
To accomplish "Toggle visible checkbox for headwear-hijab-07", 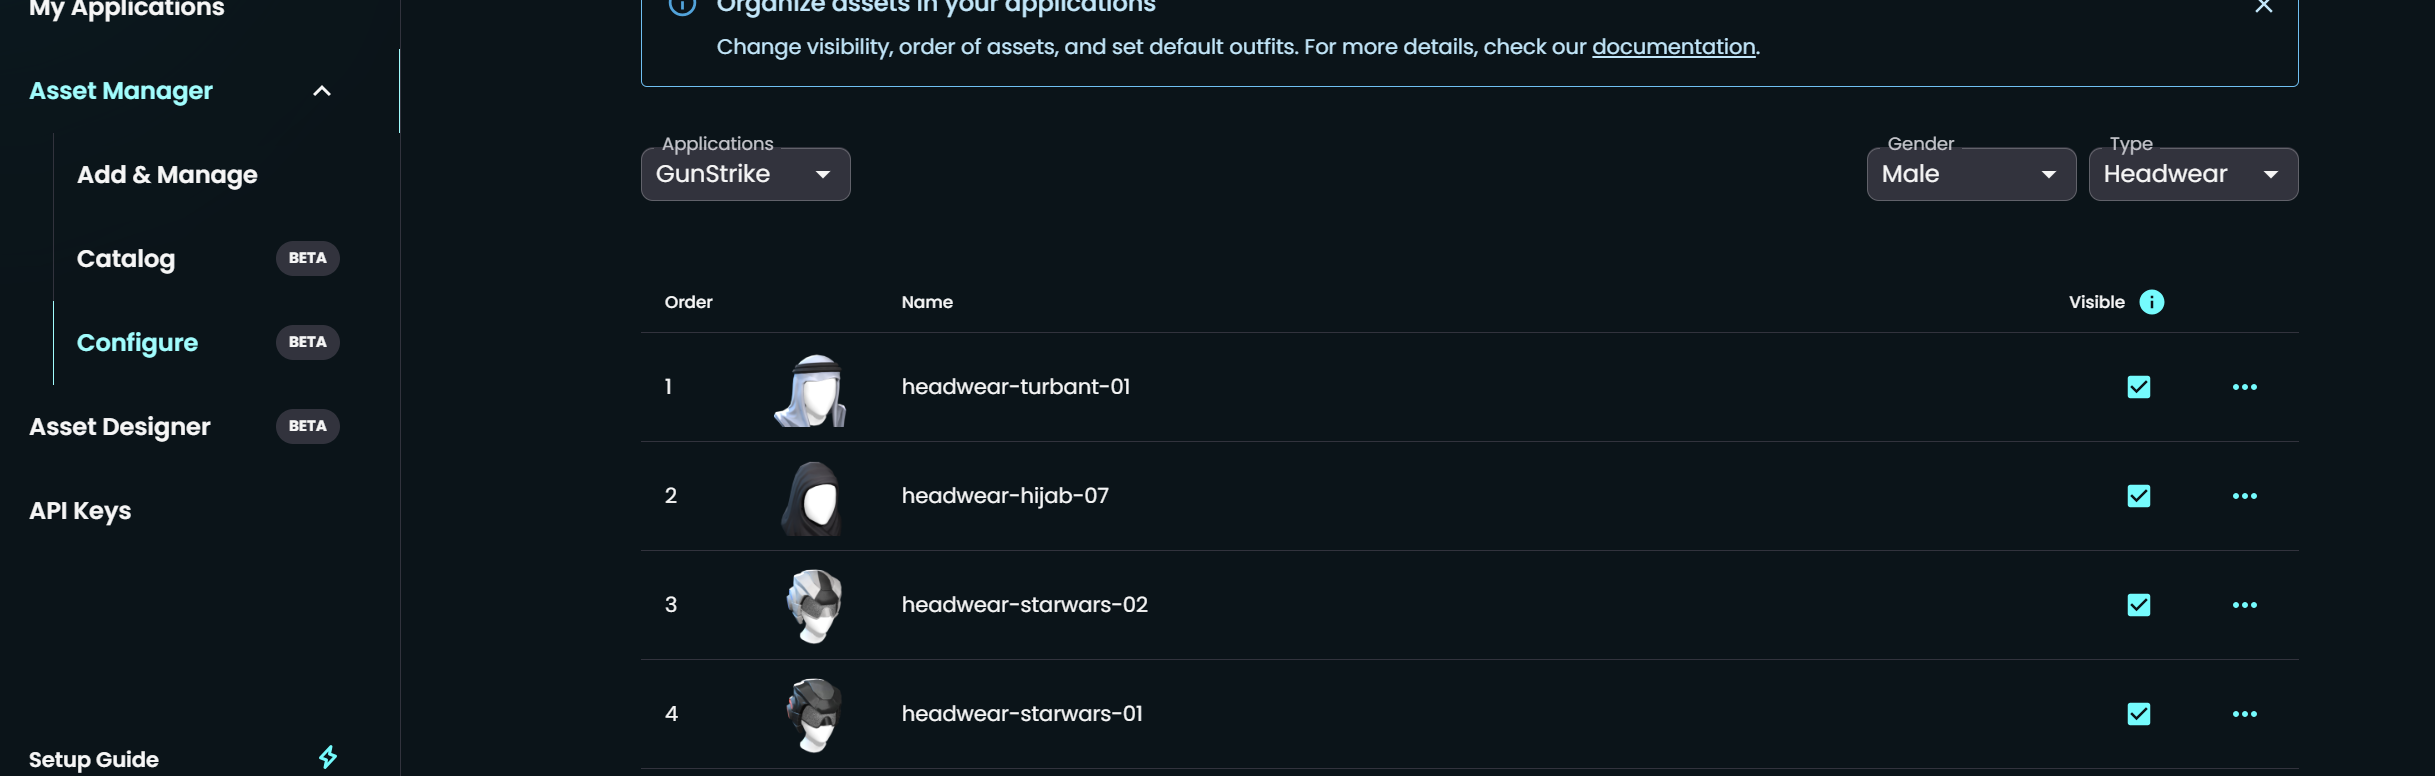I will (x=2138, y=496).
